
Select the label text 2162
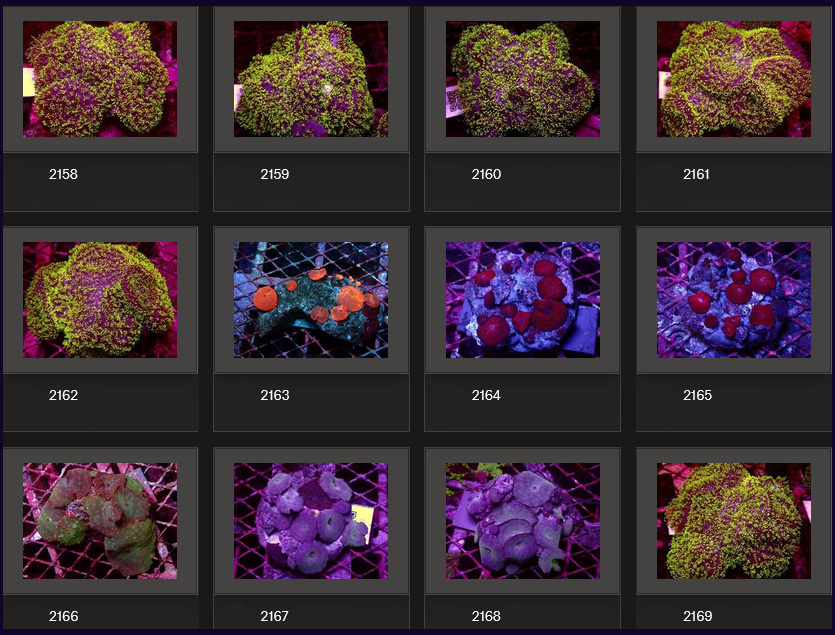click(63, 395)
